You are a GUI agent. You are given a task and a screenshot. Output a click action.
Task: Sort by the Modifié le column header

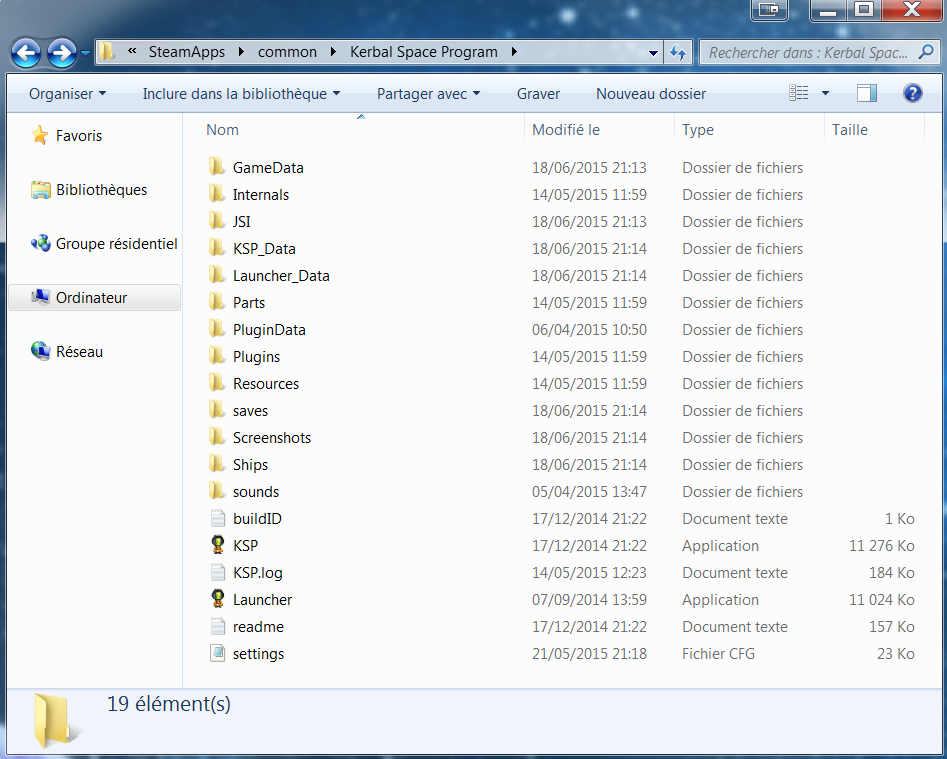click(x=566, y=130)
